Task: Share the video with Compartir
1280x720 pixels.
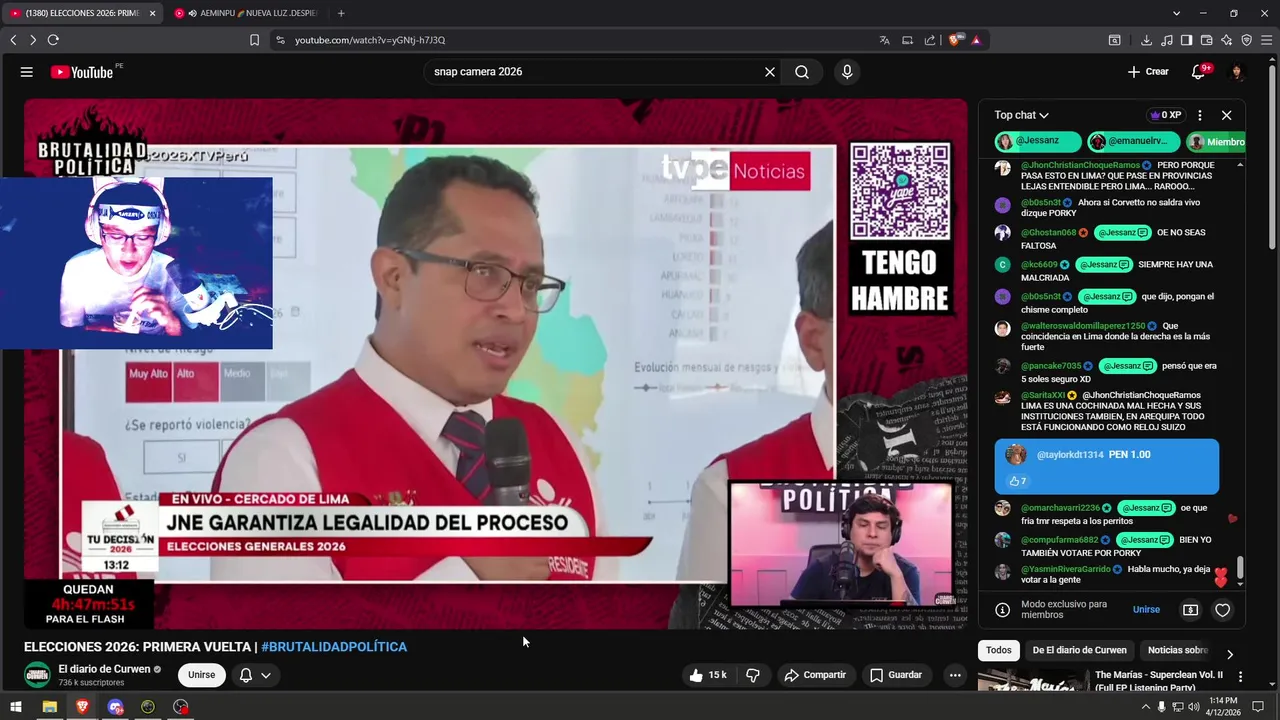Action: 815,675
